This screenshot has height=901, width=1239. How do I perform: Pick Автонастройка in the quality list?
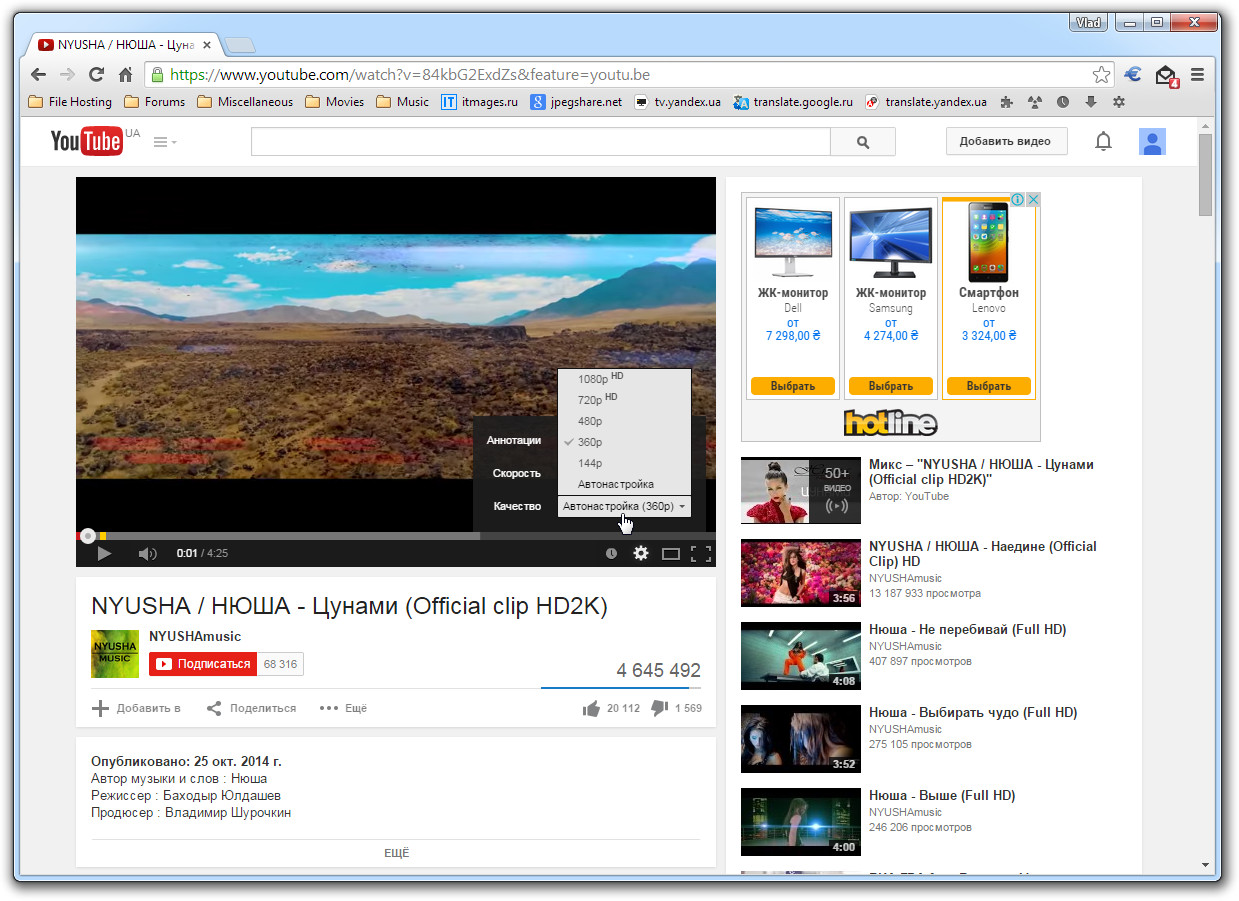625,484
